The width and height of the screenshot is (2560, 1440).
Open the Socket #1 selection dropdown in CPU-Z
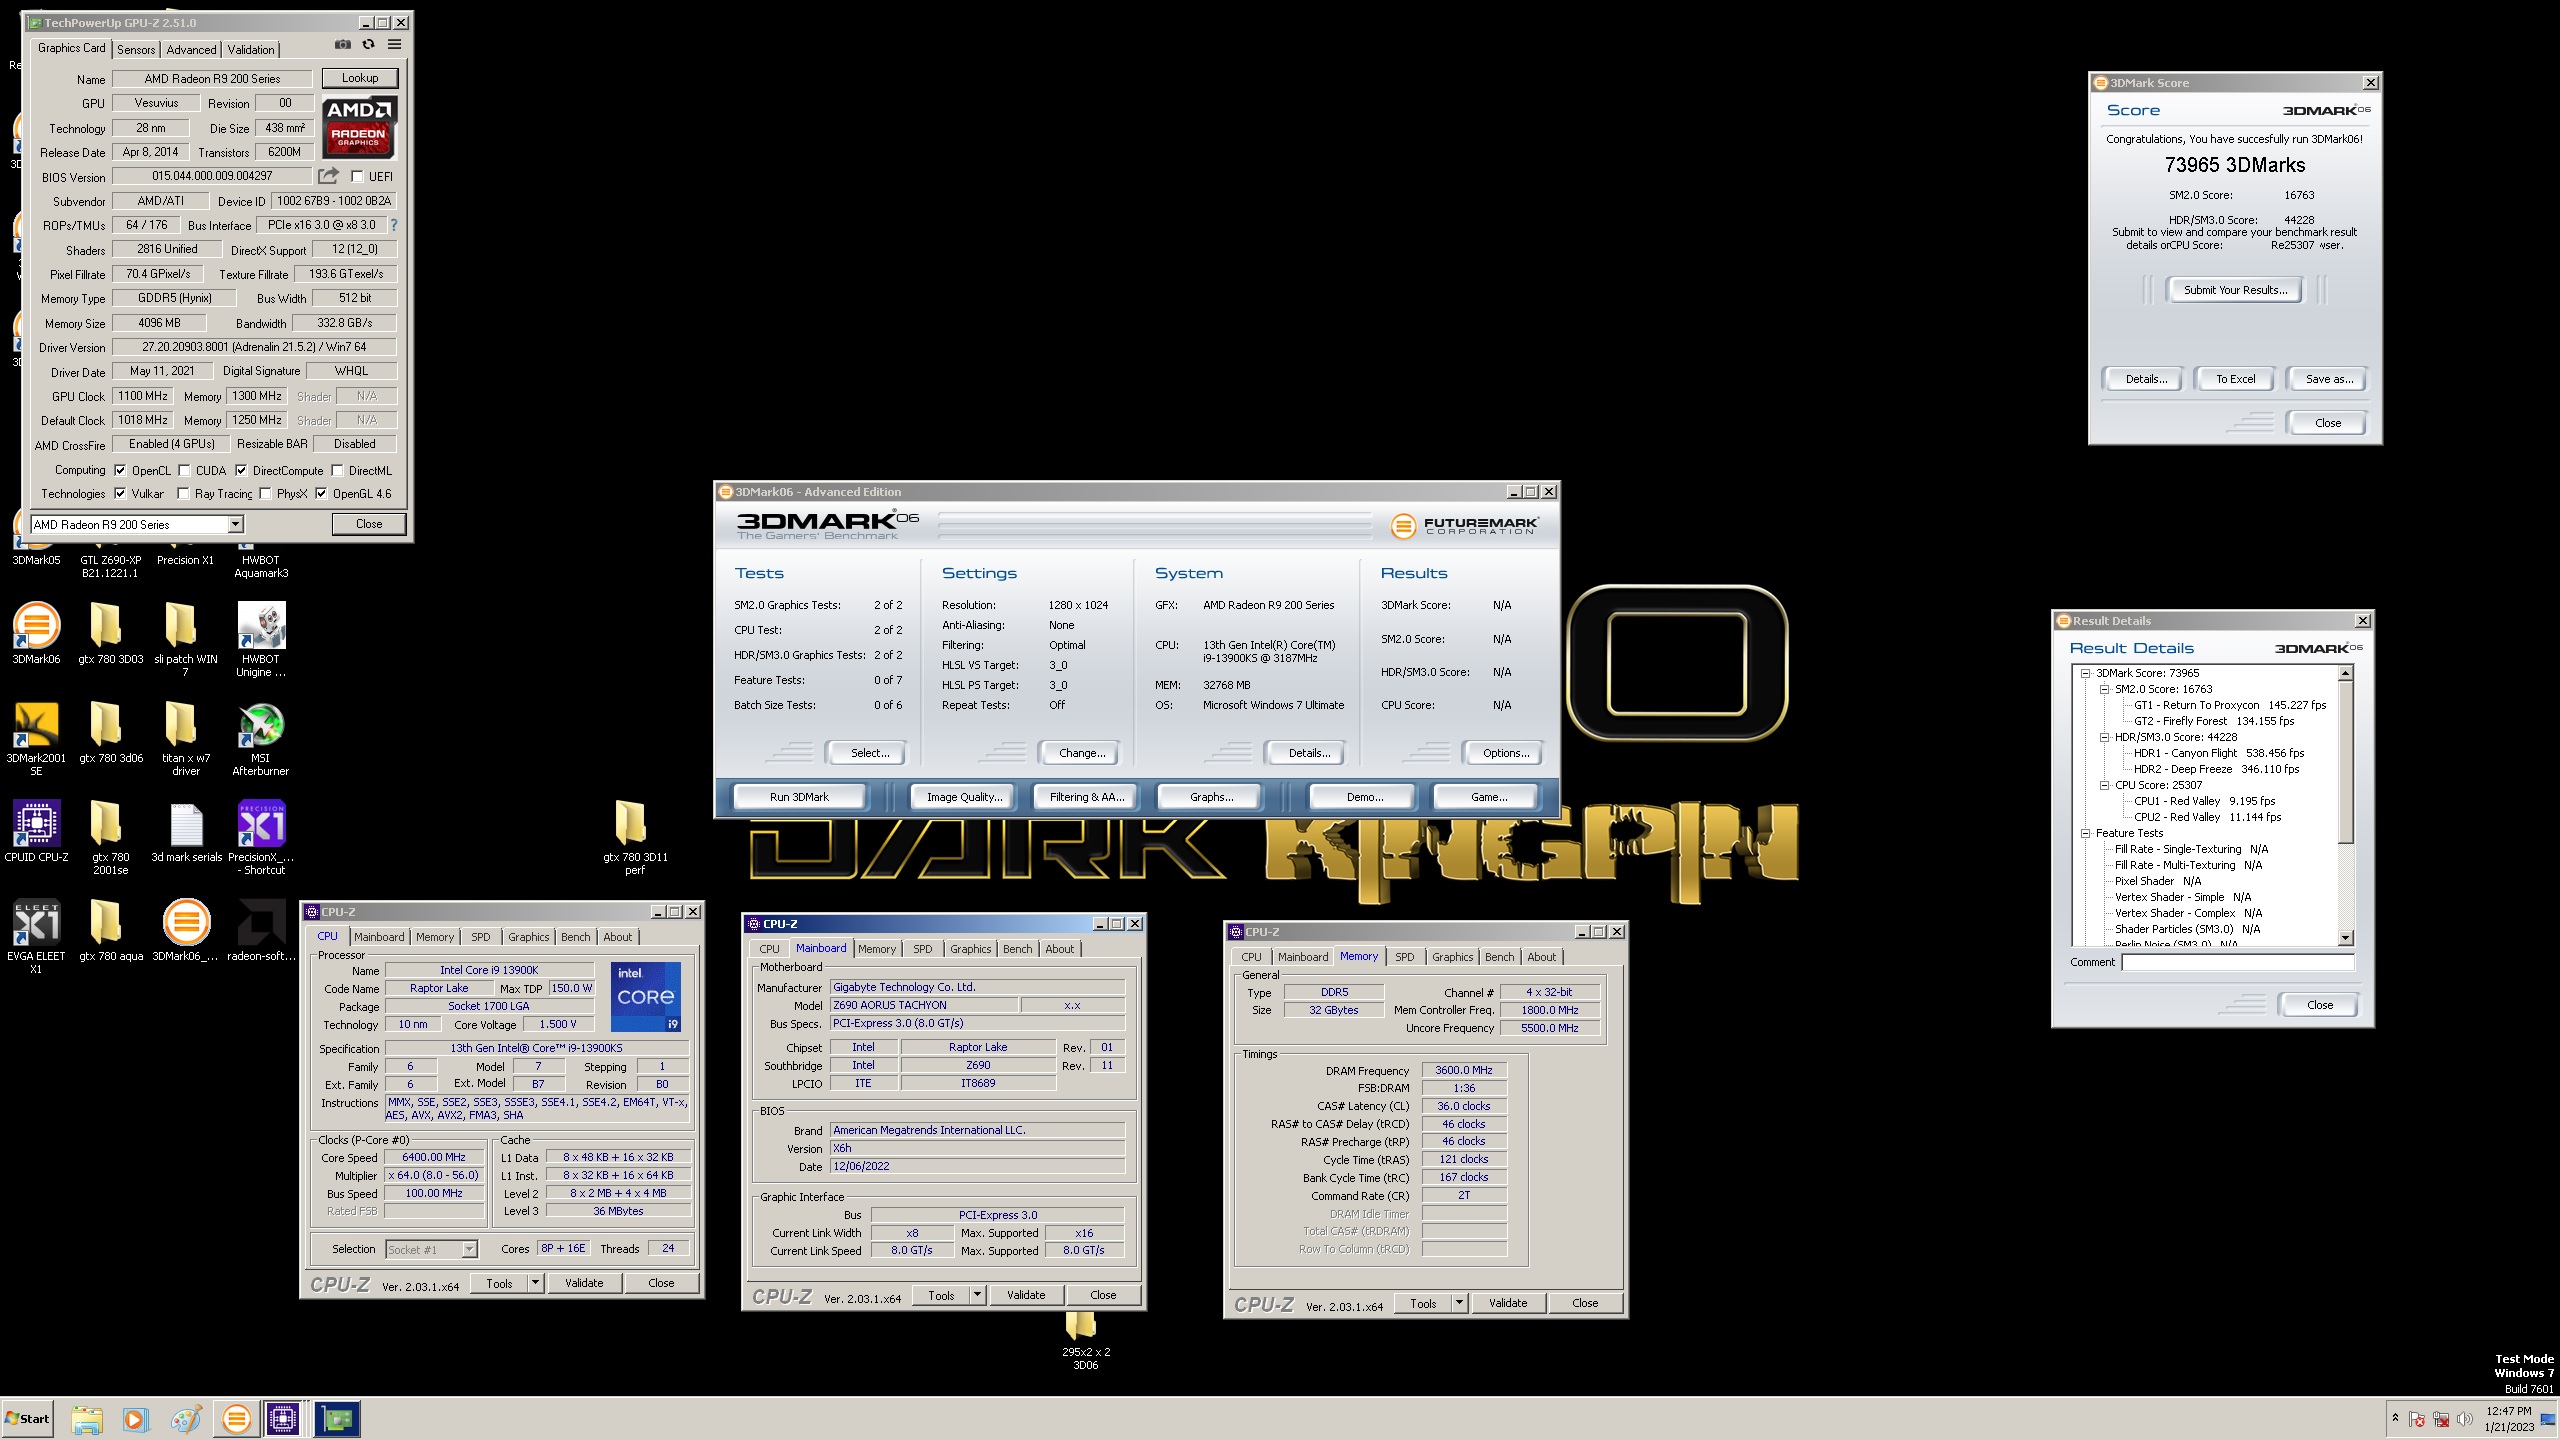tap(431, 1249)
